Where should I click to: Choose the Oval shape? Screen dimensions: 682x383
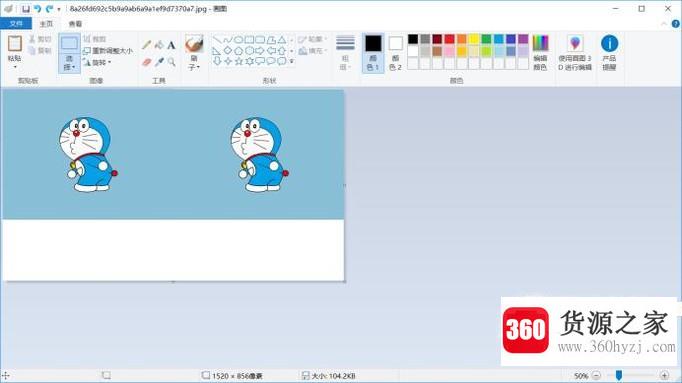coord(238,40)
